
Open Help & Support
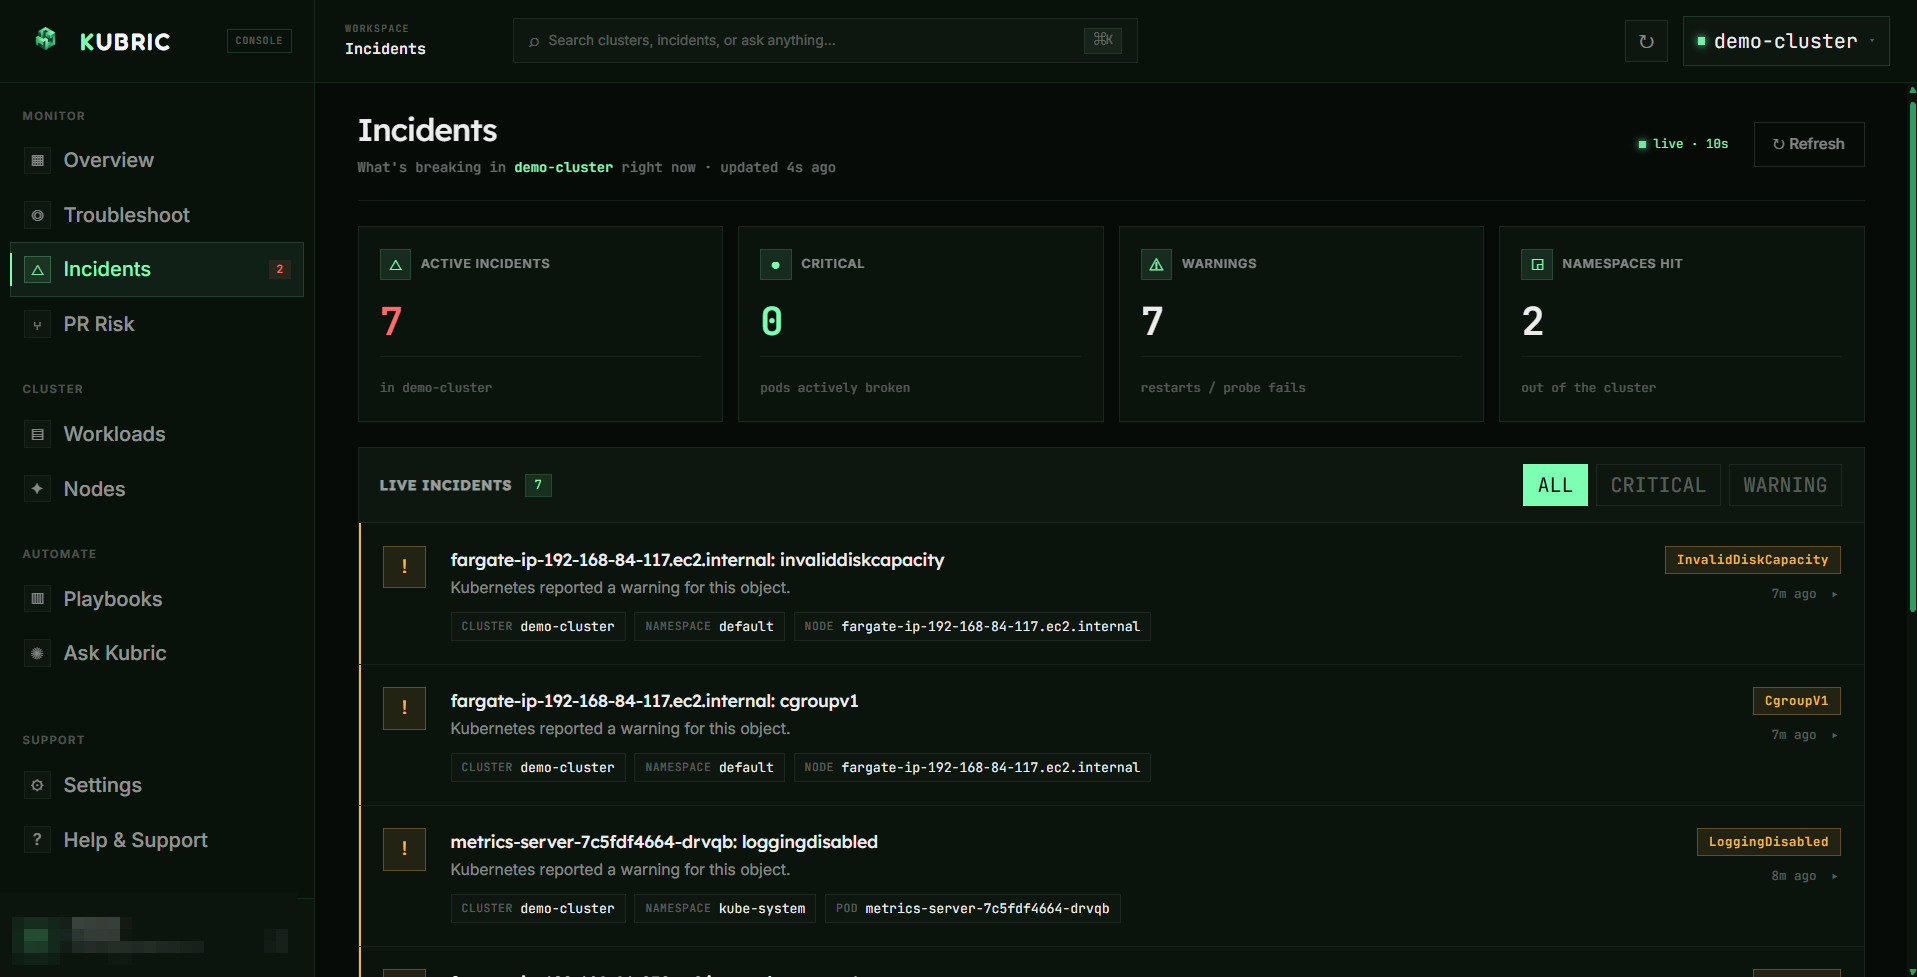157,840
